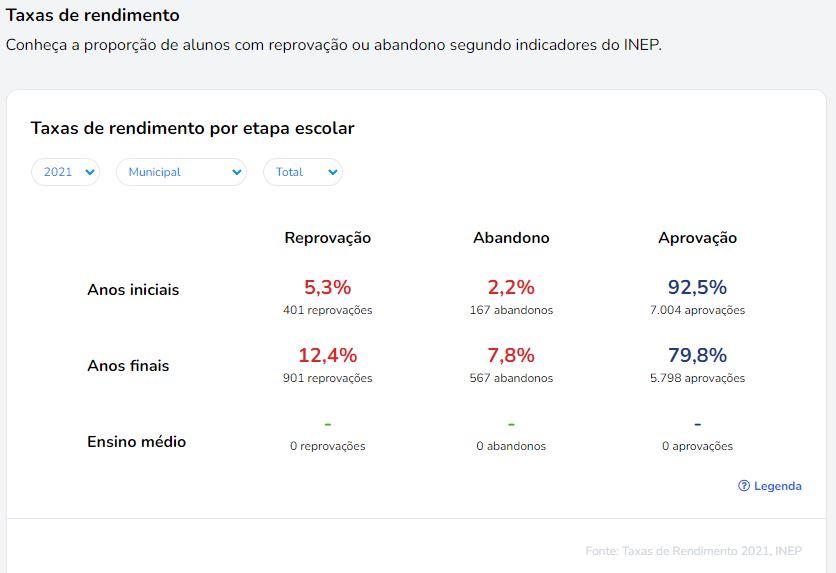Click the 5,3% reprovação value

point(328,288)
